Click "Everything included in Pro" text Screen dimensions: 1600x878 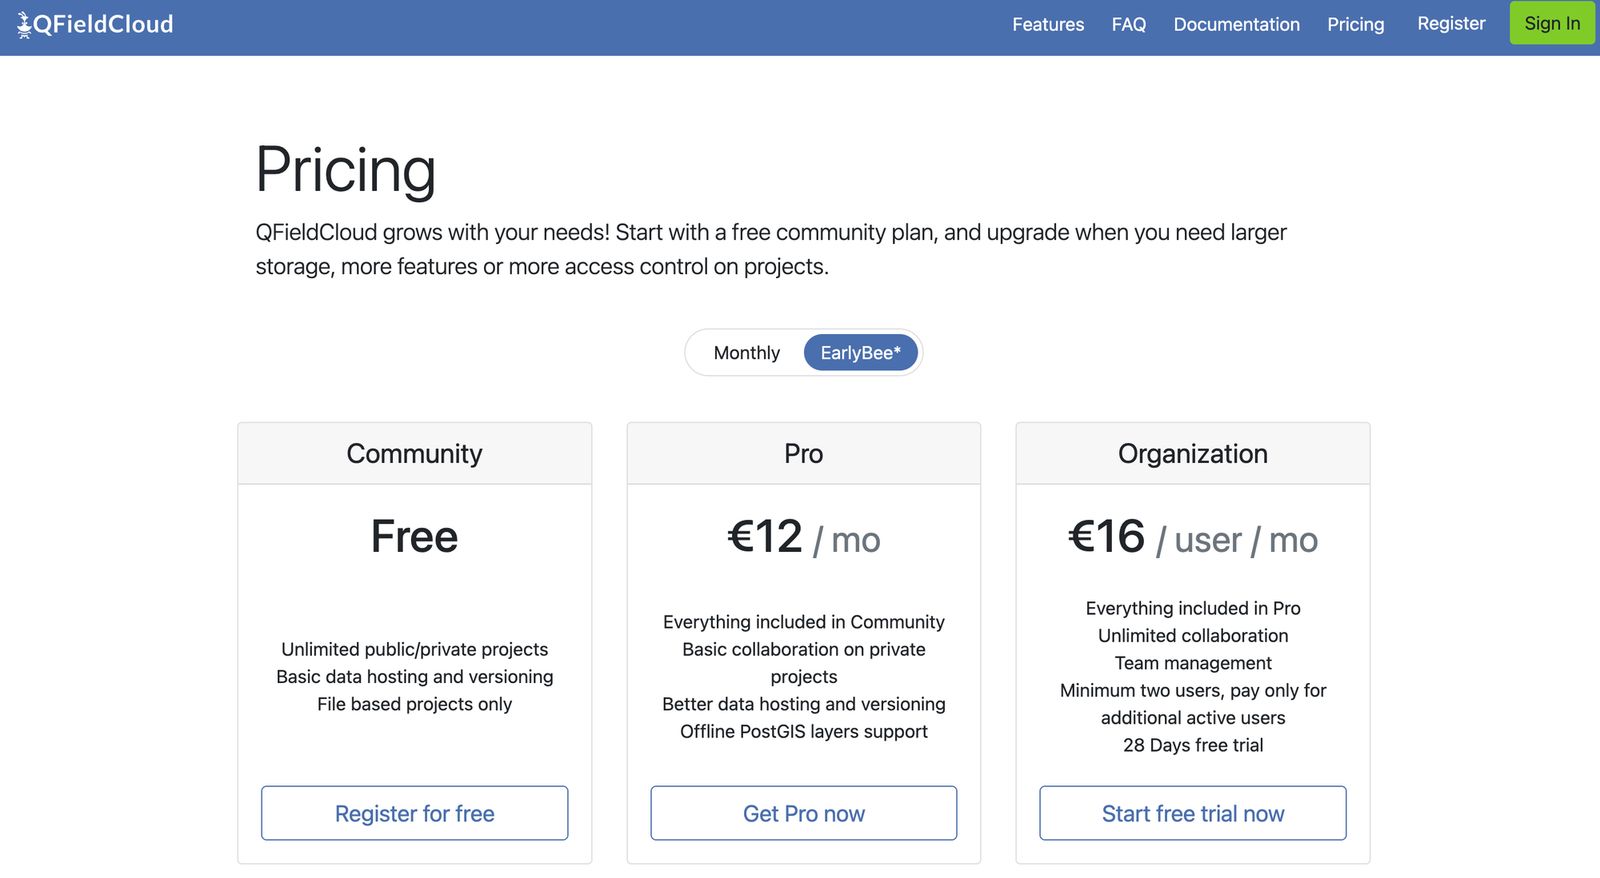click(x=1193, y=608)
